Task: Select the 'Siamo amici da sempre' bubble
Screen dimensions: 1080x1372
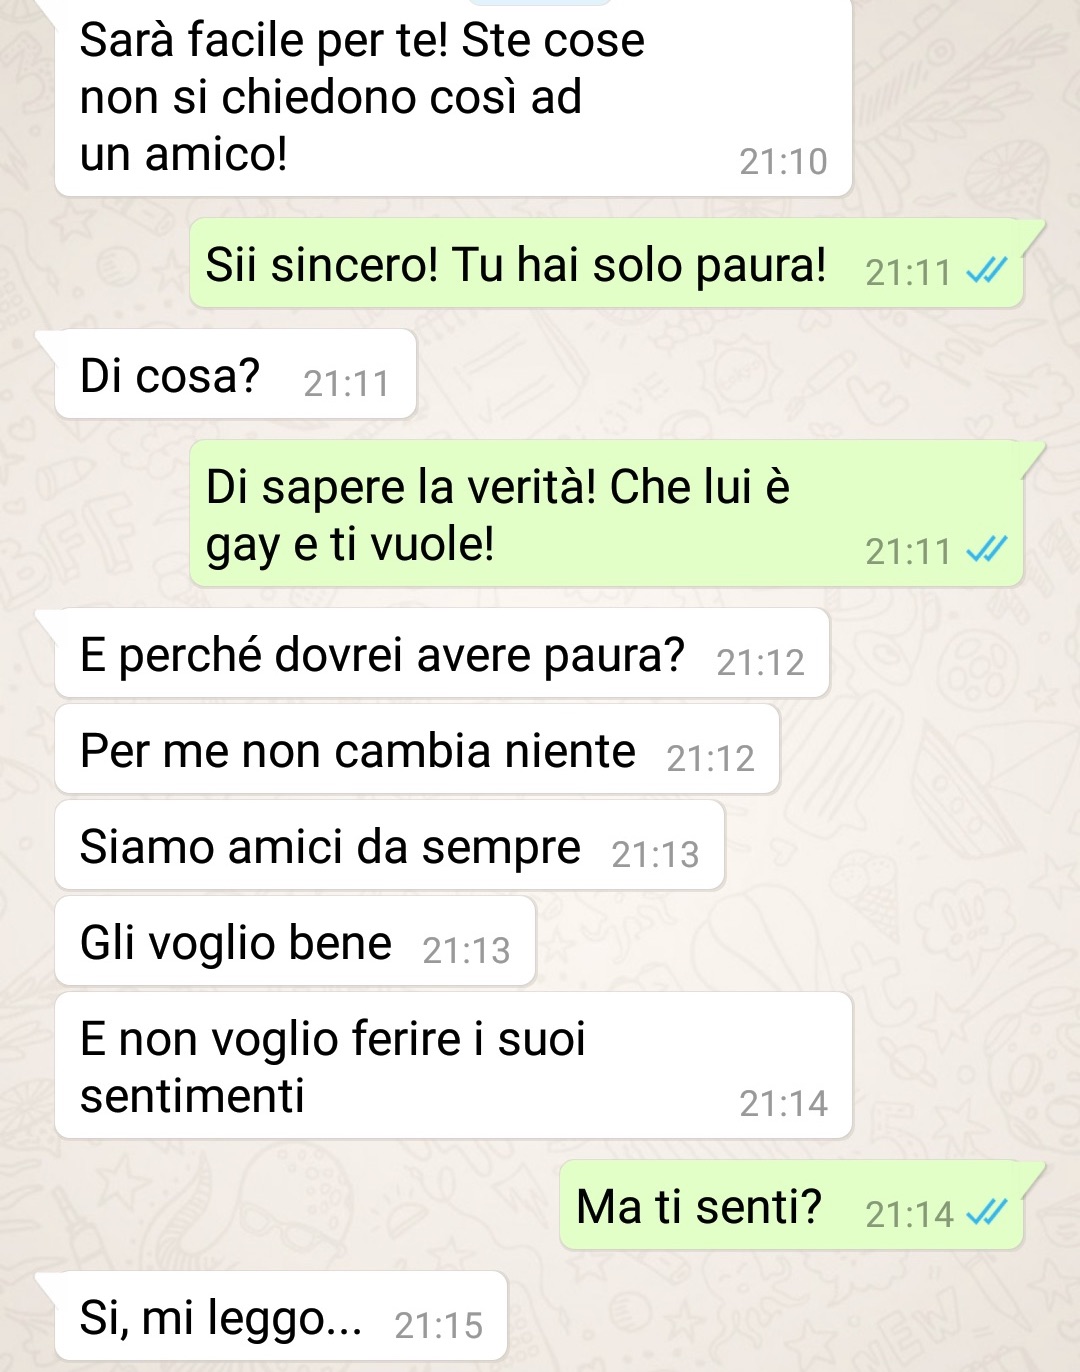Action: 390,845
